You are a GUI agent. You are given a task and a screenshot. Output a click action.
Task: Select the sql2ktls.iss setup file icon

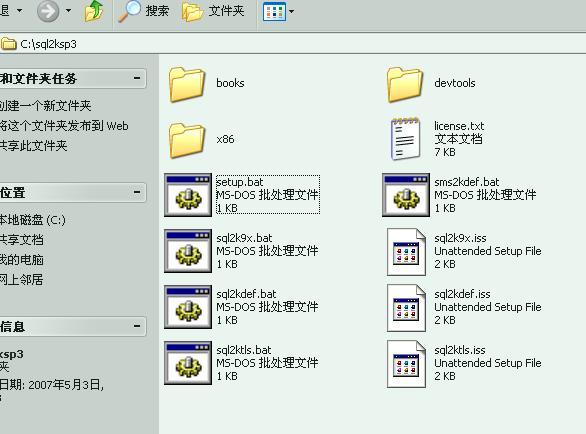coord(406,364)
